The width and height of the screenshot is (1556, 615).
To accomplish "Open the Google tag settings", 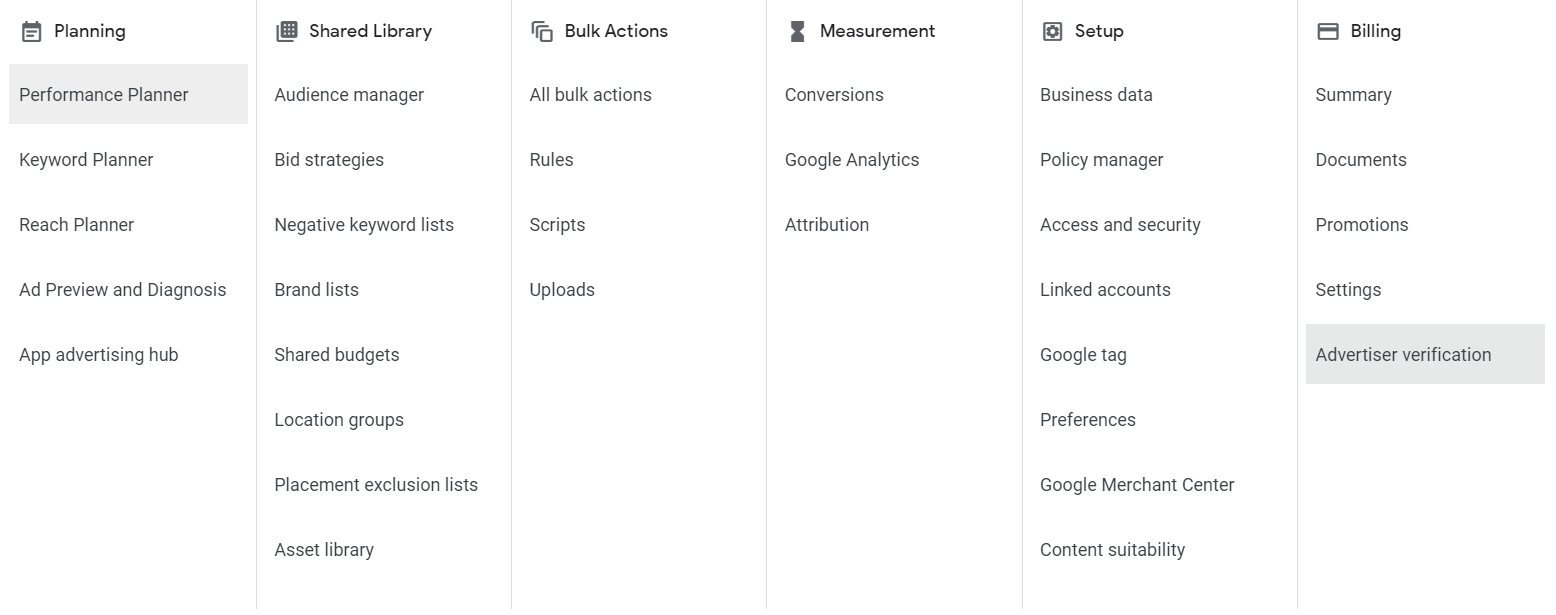I will tap(1083, 354).
